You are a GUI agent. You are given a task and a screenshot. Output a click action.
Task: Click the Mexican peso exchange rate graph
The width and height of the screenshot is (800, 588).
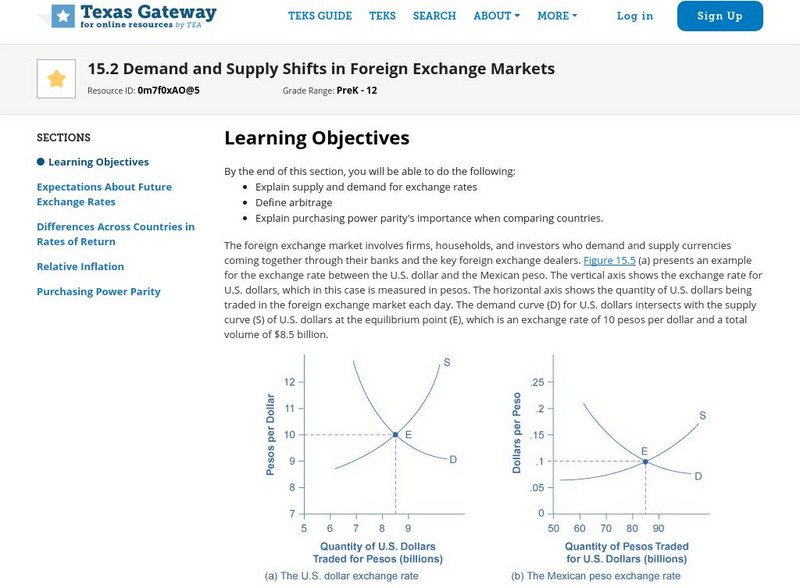(620, 440)
